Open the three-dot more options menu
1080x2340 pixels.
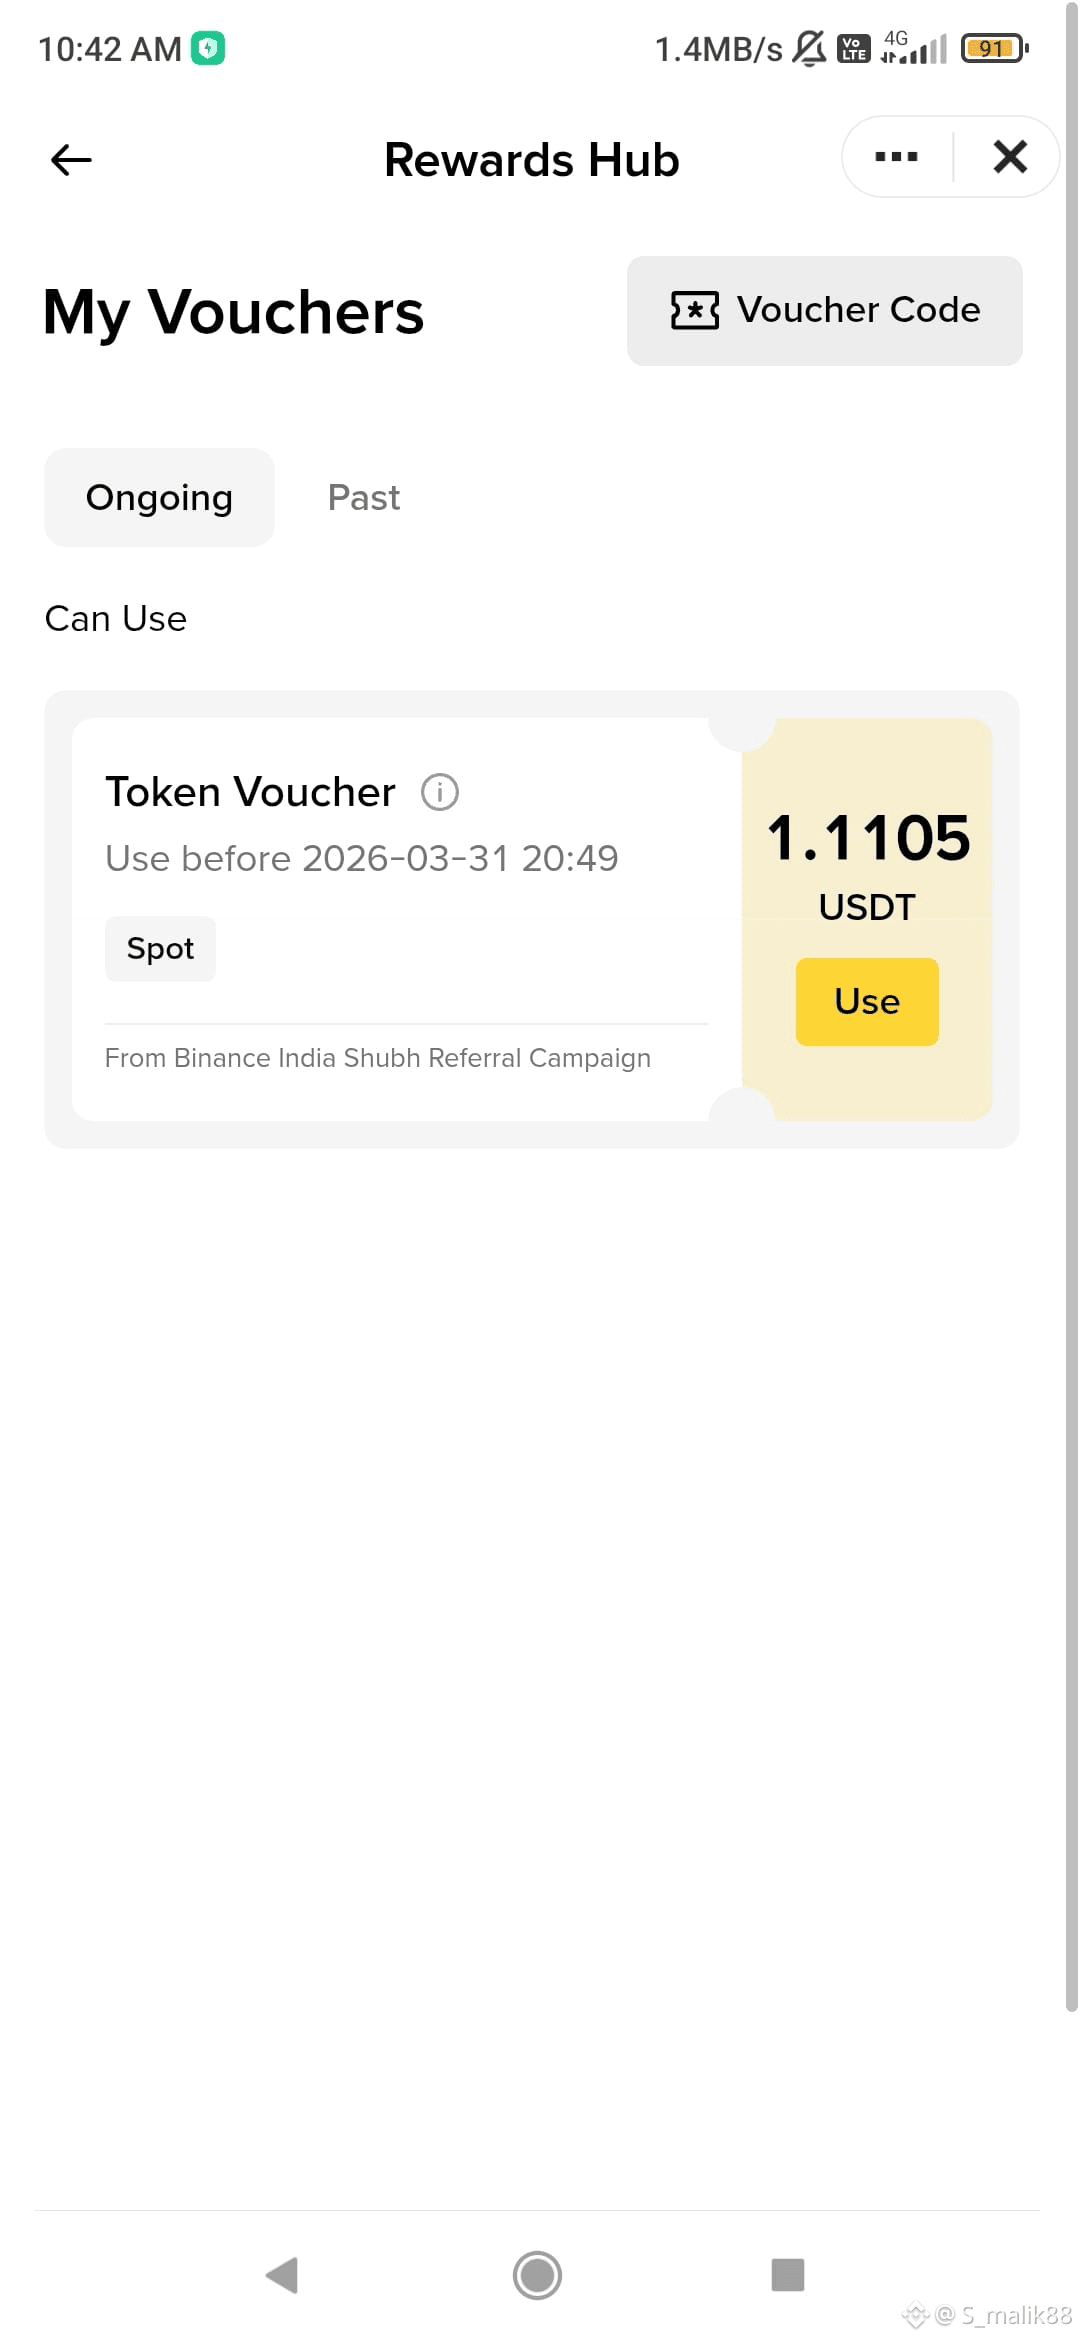click(x=896, y=157)
